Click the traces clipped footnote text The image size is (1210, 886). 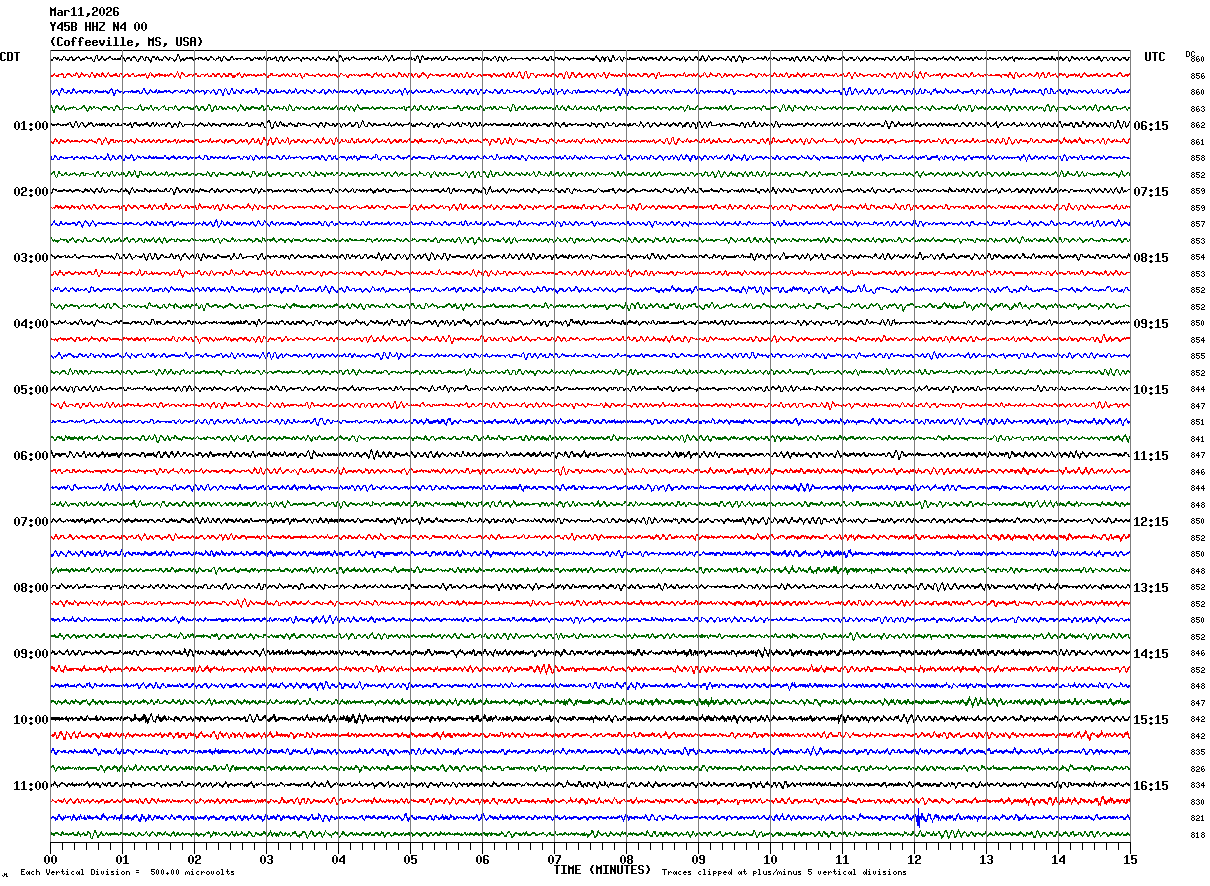click(784, 872)
